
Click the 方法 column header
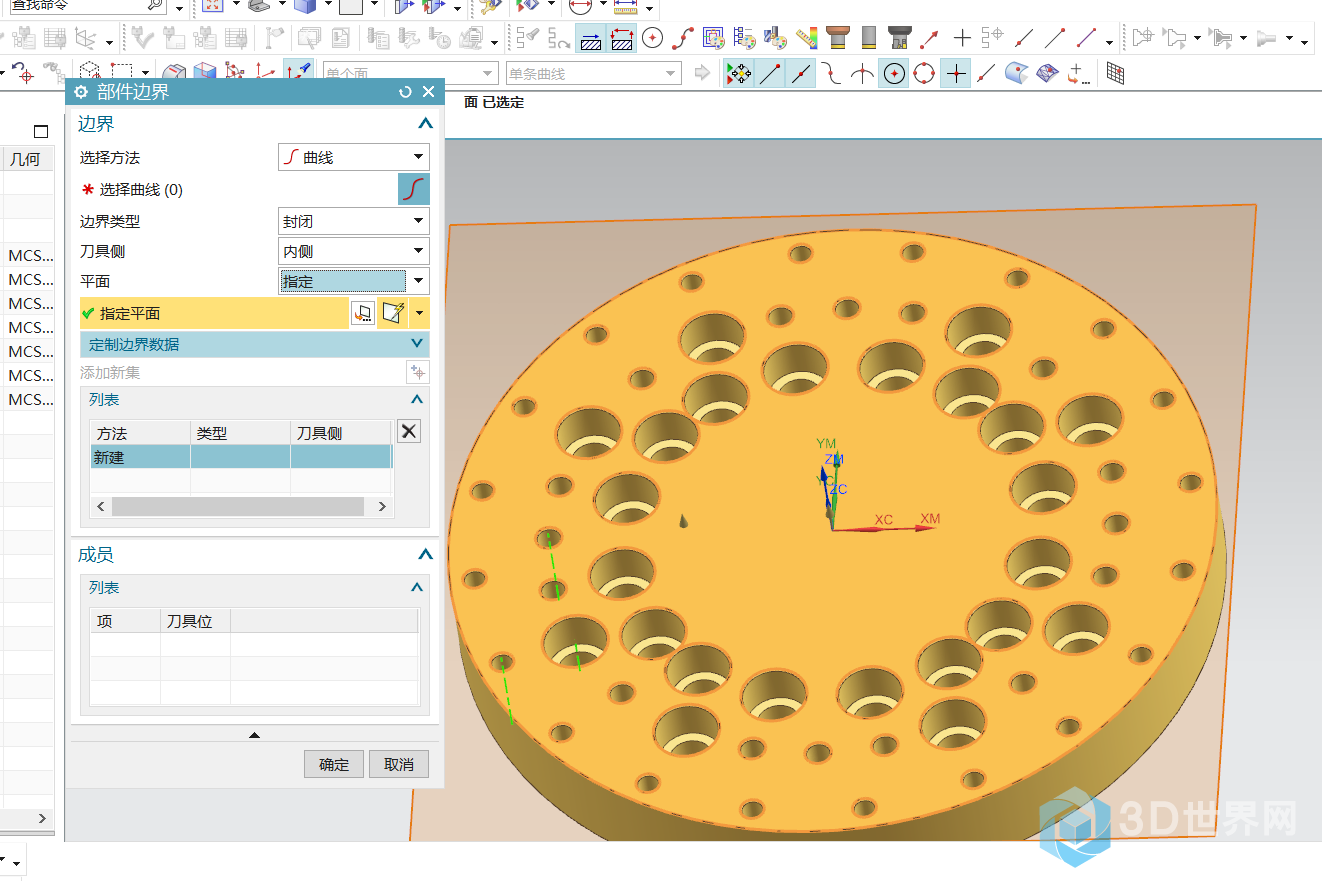[x=141, y=433]
